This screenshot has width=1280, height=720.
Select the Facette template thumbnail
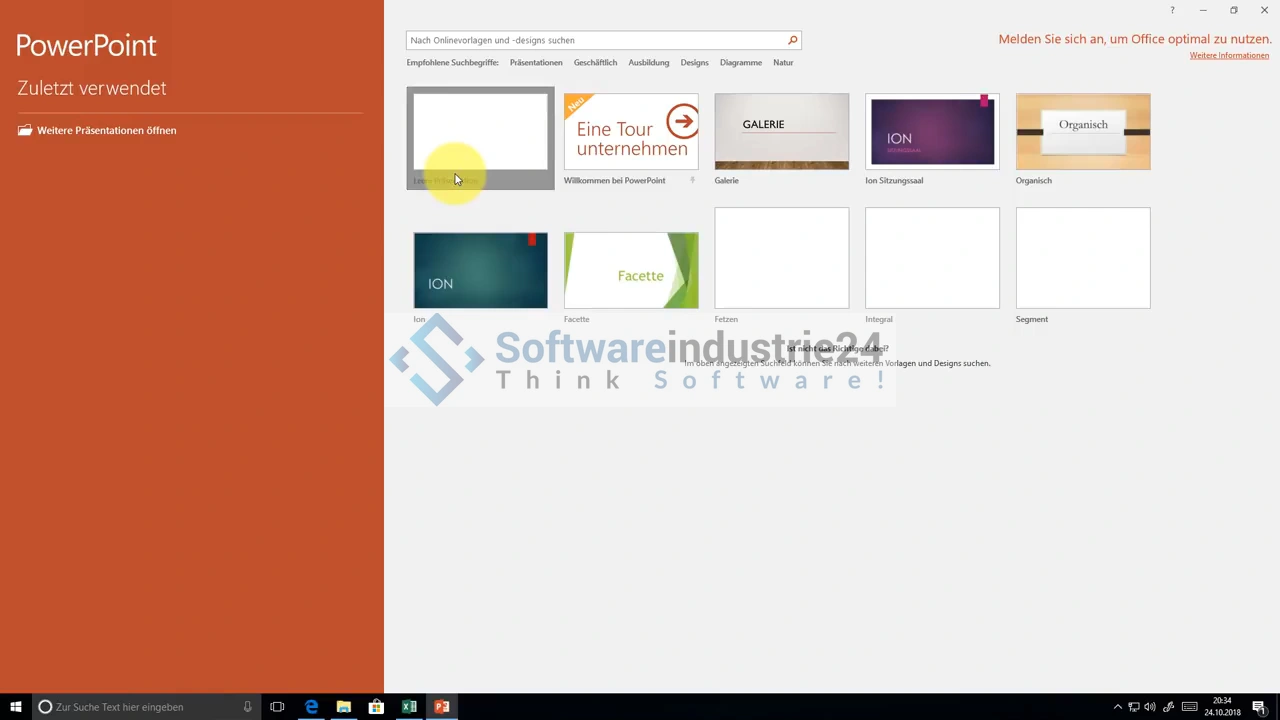click(631, 270)
